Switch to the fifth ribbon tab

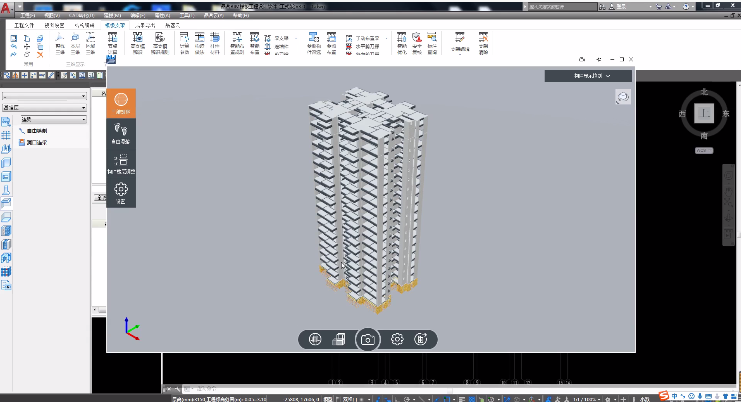click(145, 25)
